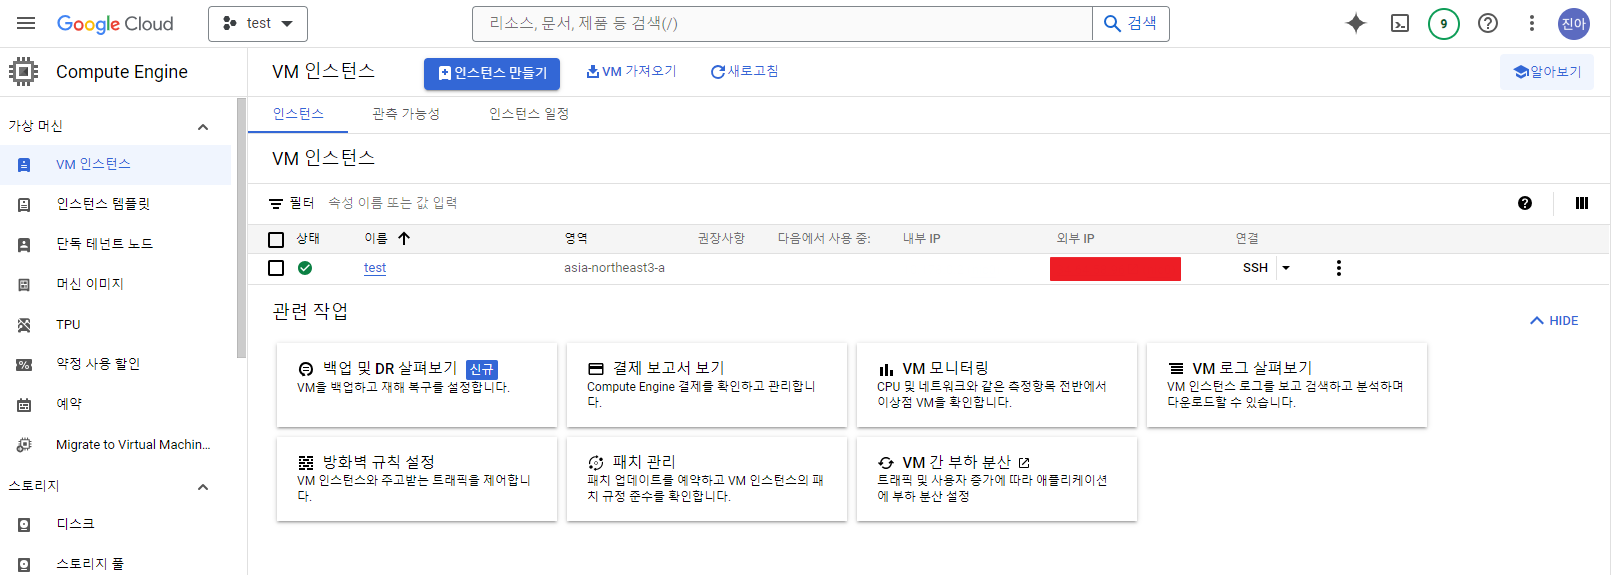Open the 백업 및 DR 살펴보기 card
This screenshot has height=575, width=1611.
[417, 385]
